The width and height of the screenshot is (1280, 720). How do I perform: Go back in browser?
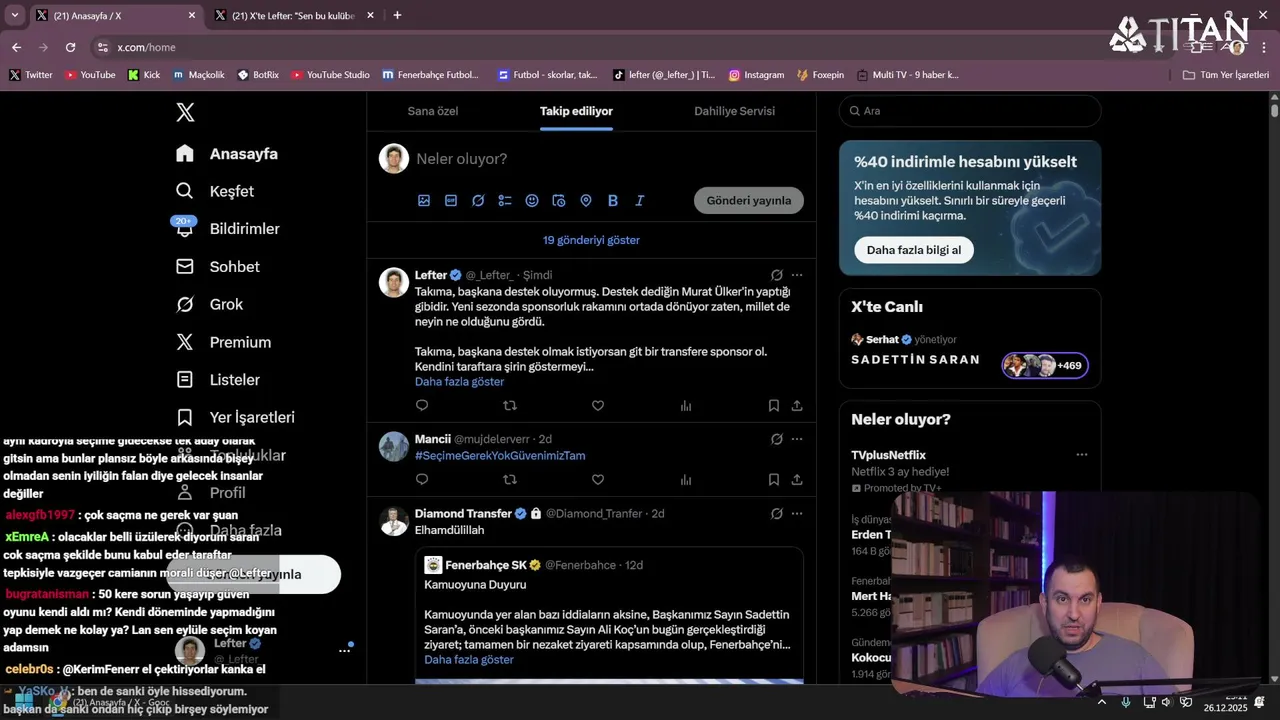16,47
